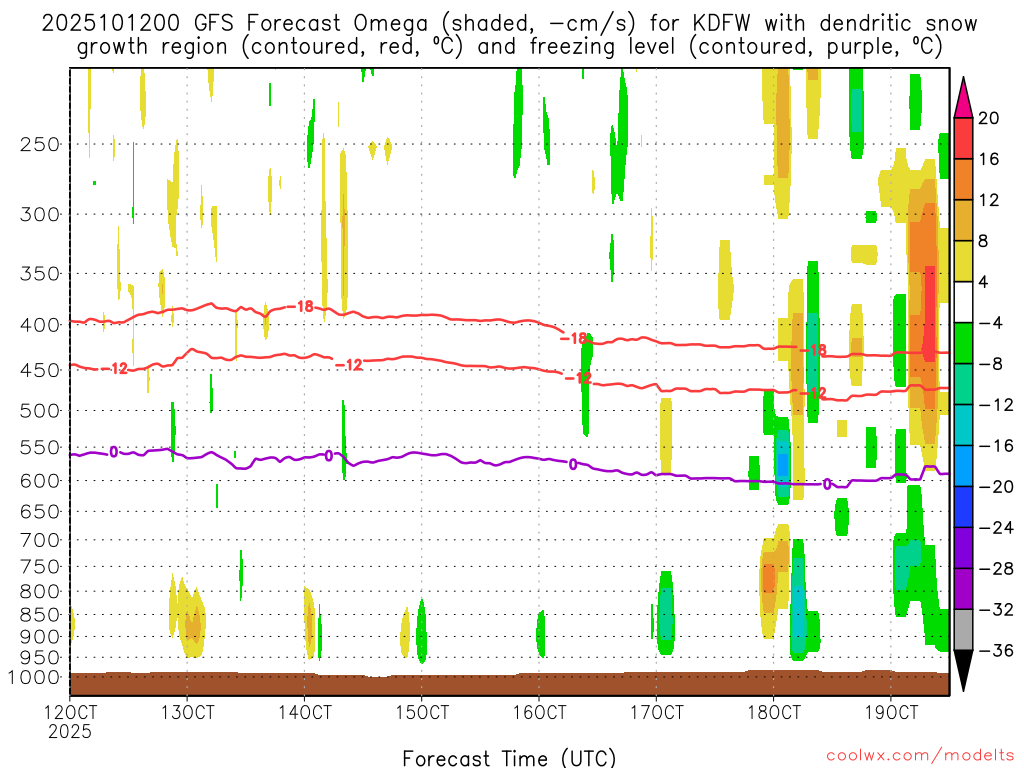Click the 1000 pressure level label
The image size is (1024, 768).
tap(35, 677)
